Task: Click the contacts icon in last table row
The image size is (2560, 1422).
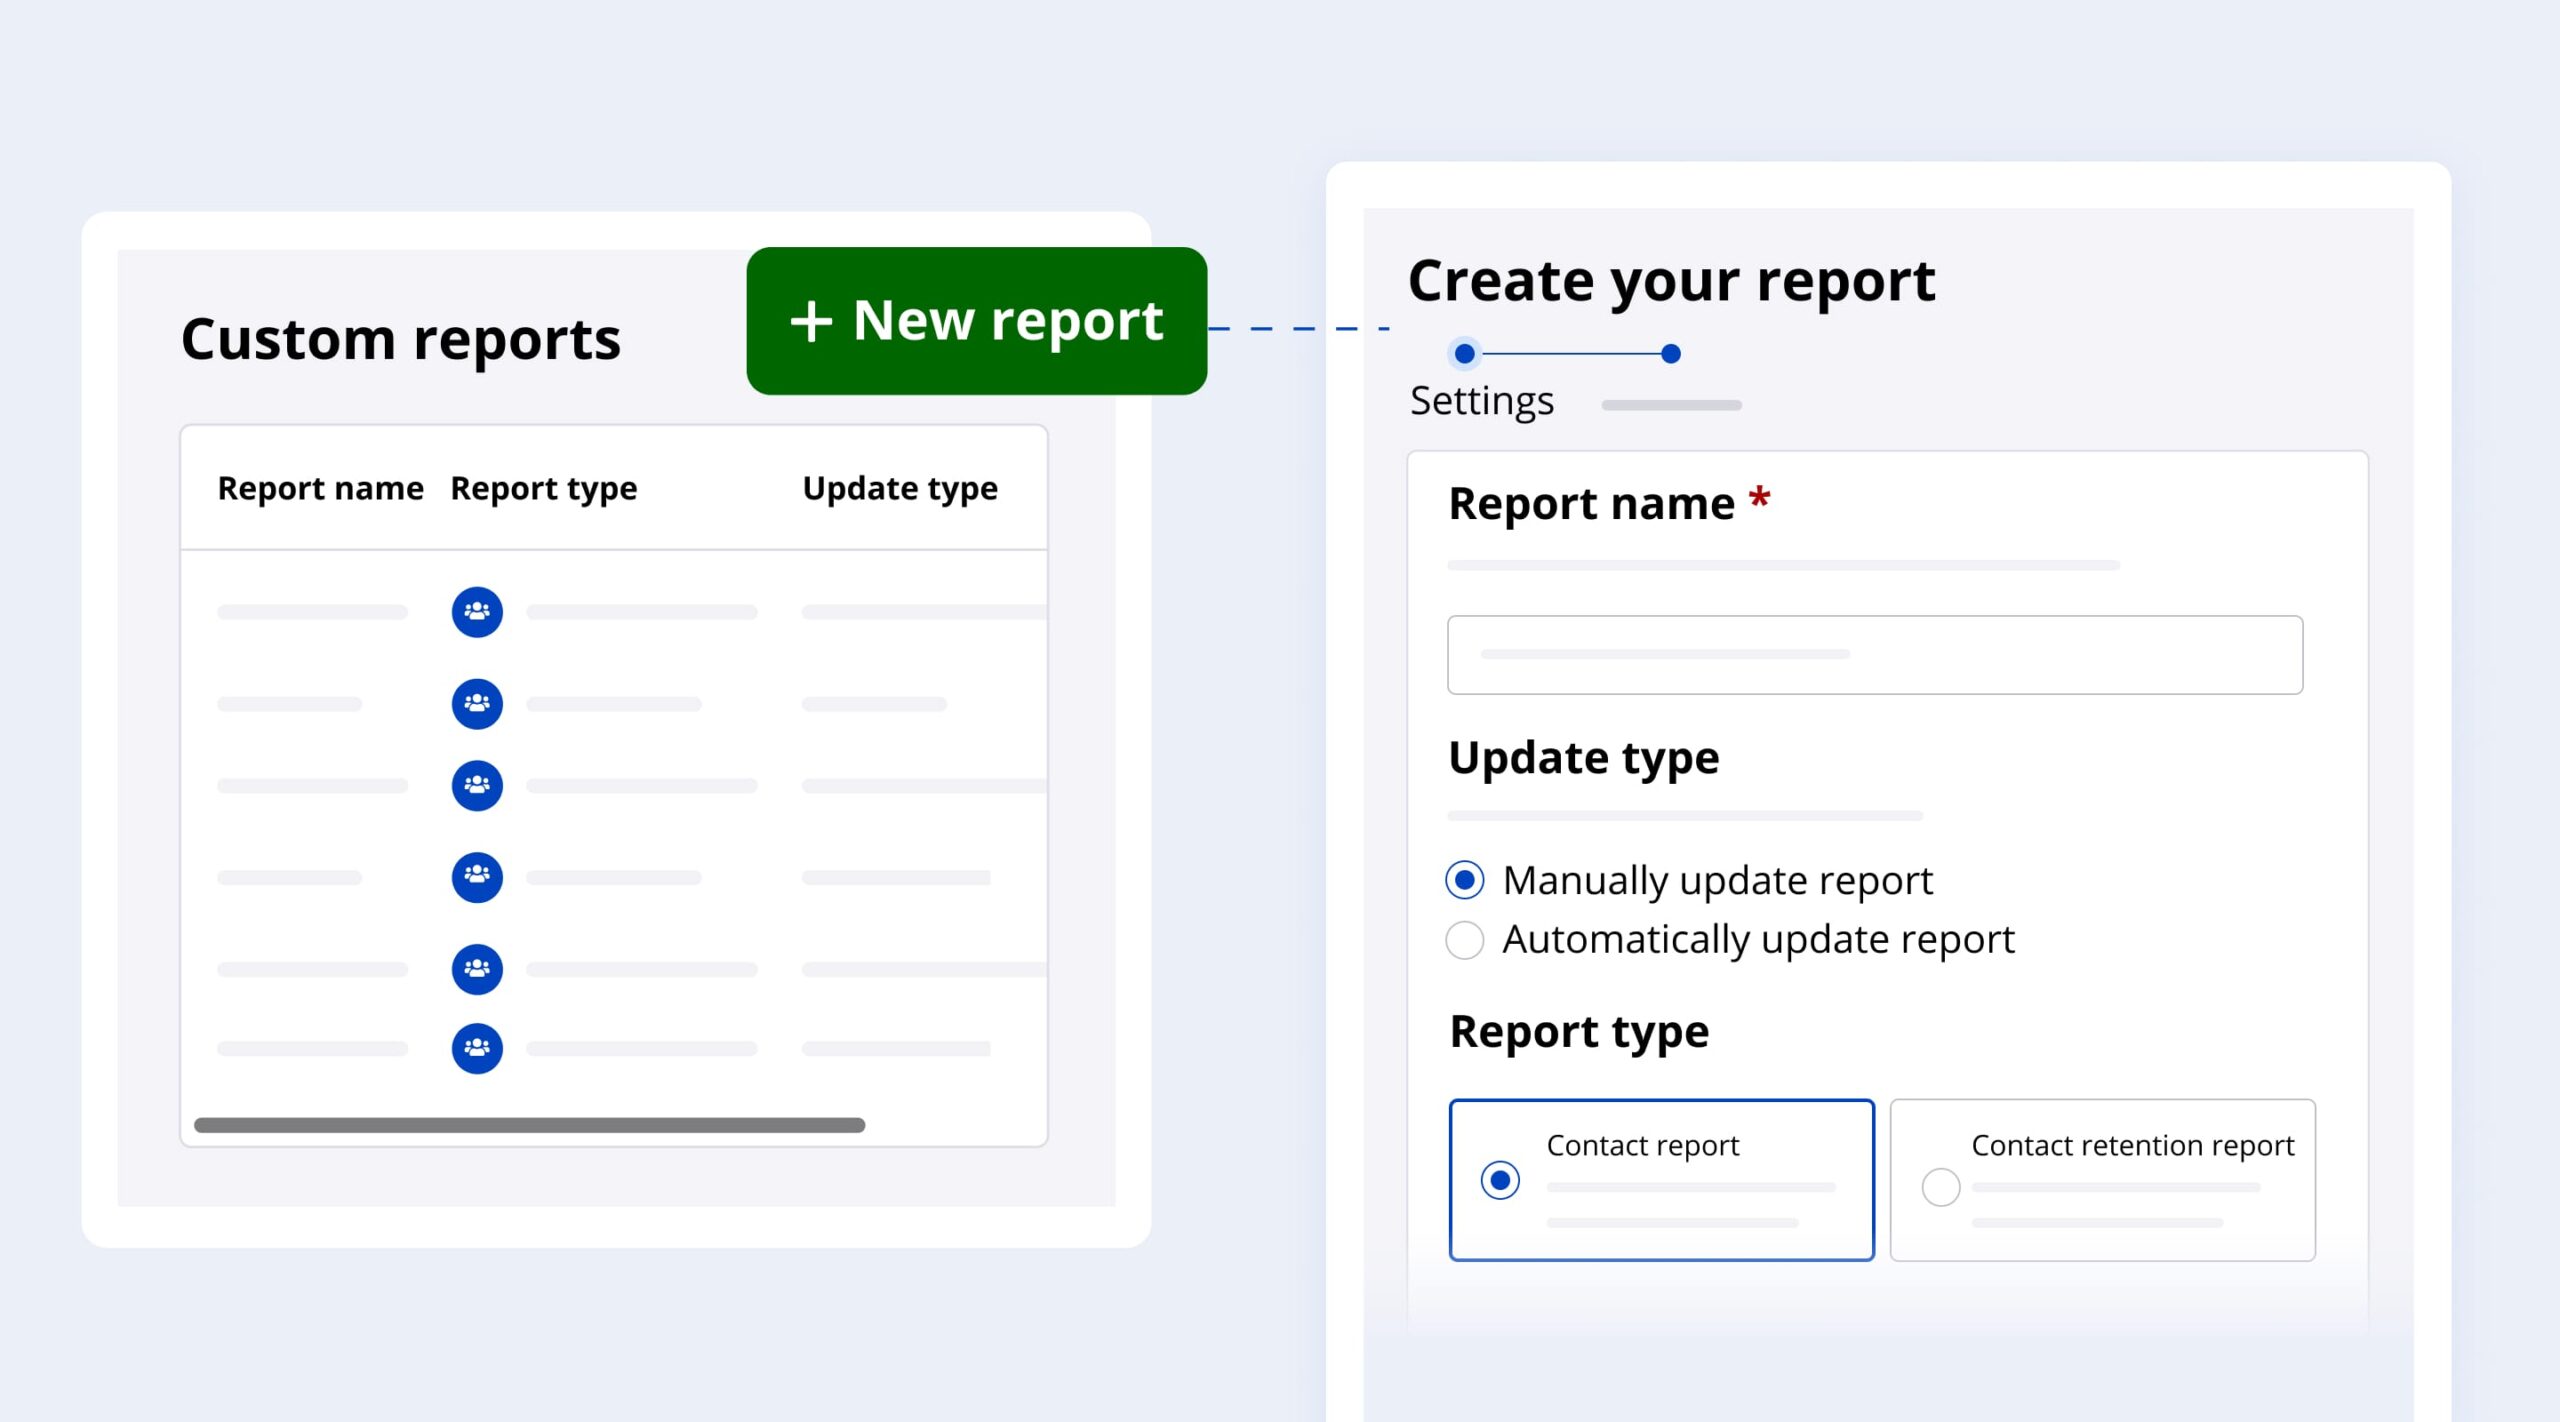Action: [477, 1048]
